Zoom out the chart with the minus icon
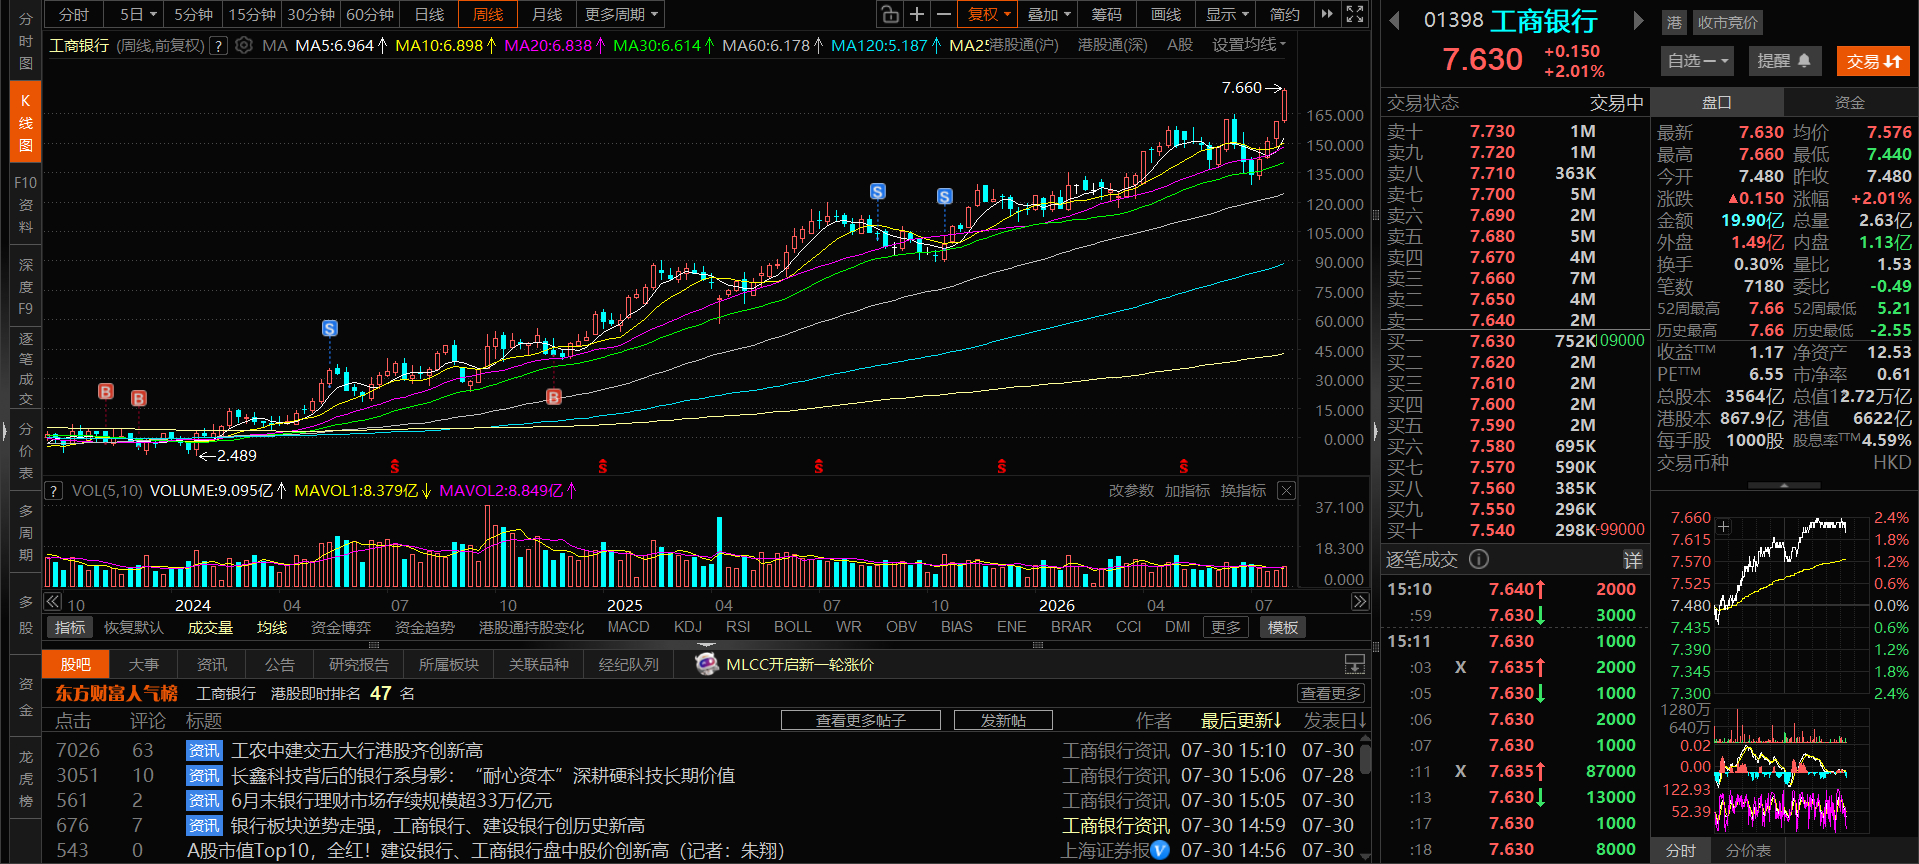The width and height of the screenshot is (1919, 864). coord(943,14)
